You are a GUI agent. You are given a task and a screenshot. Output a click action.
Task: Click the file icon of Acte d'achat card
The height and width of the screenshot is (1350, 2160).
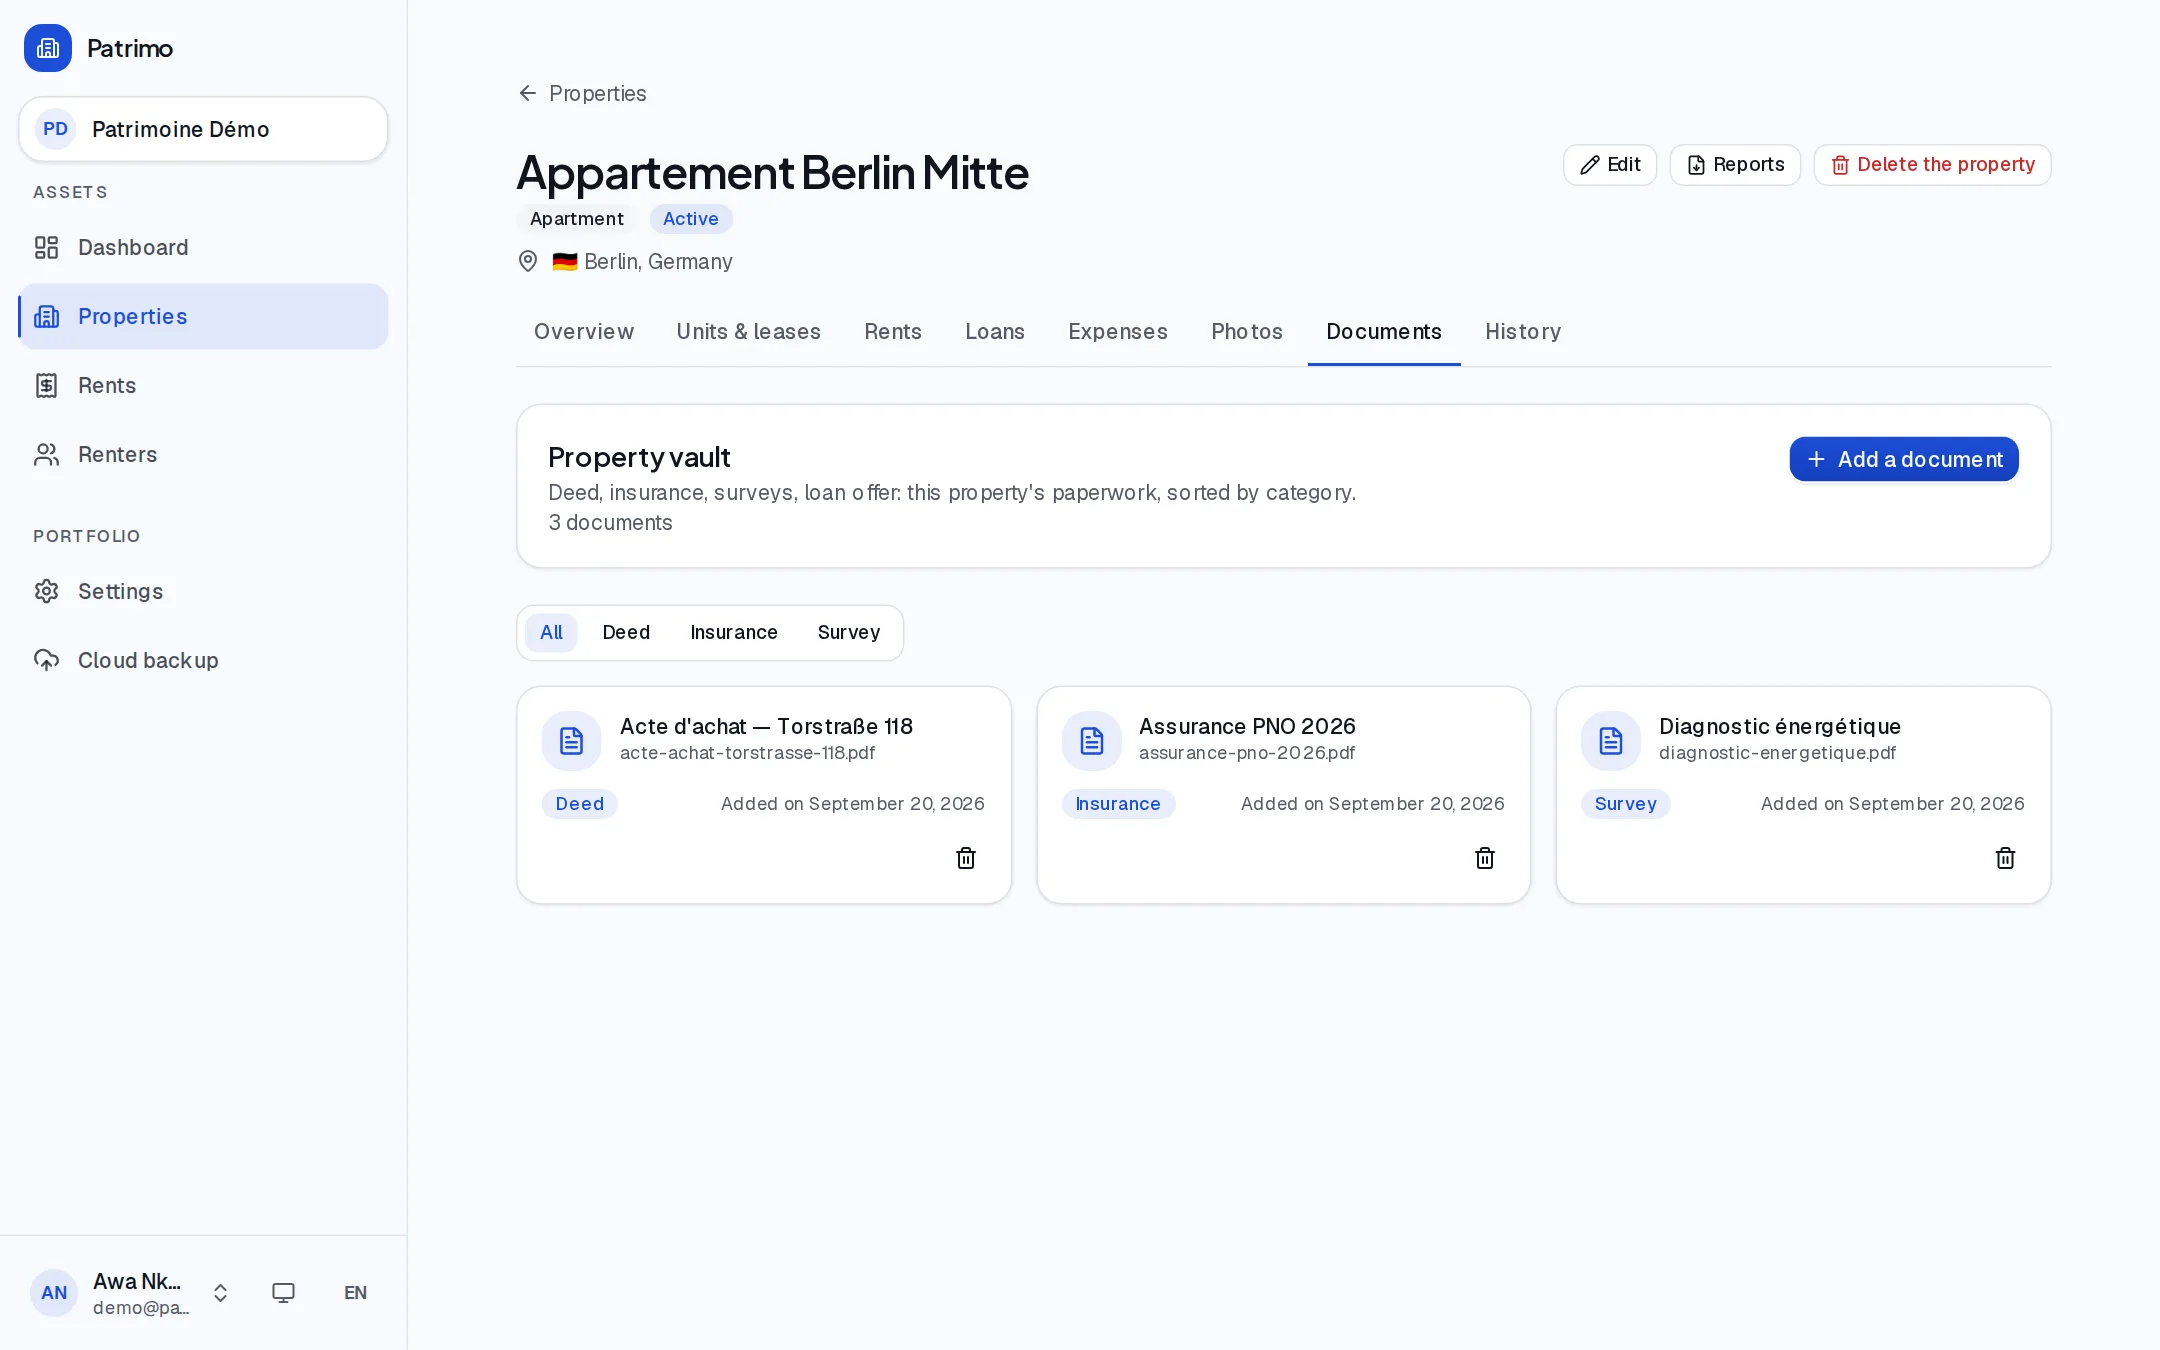point(572,741)
